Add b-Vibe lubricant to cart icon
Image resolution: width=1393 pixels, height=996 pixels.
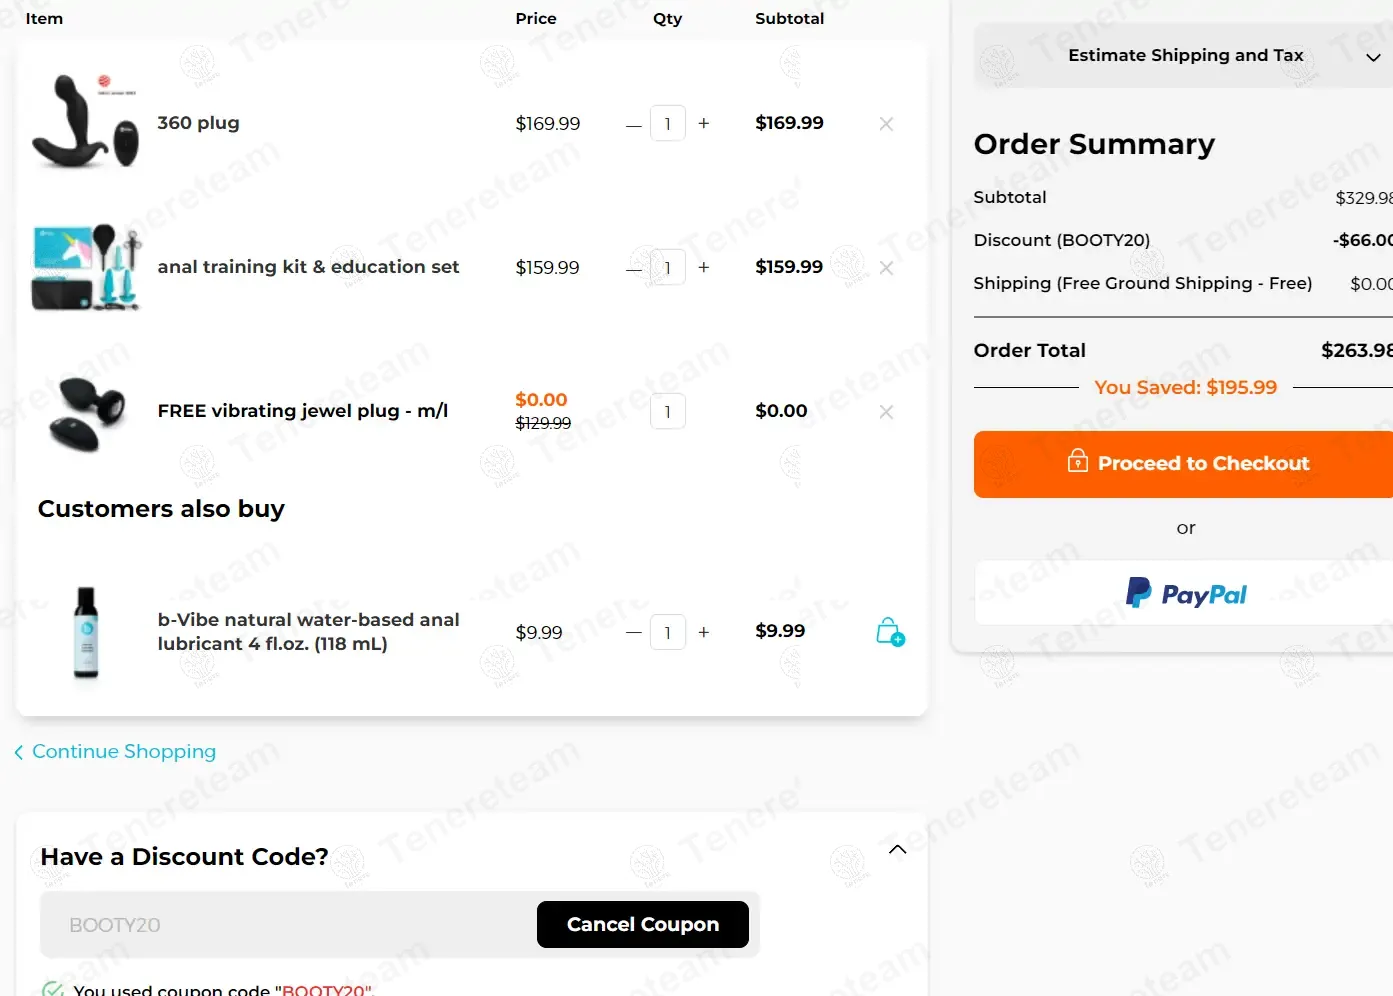890,632
